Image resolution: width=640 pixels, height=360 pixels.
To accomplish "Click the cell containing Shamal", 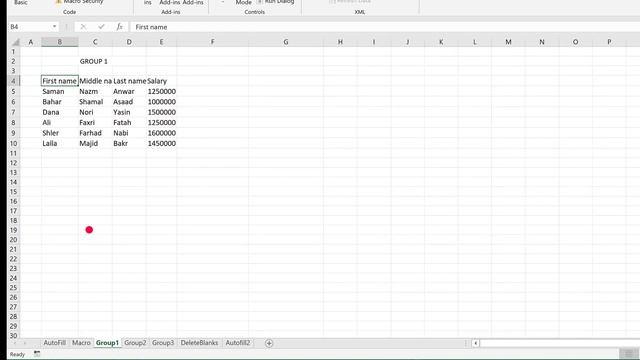I will [95, 102].
